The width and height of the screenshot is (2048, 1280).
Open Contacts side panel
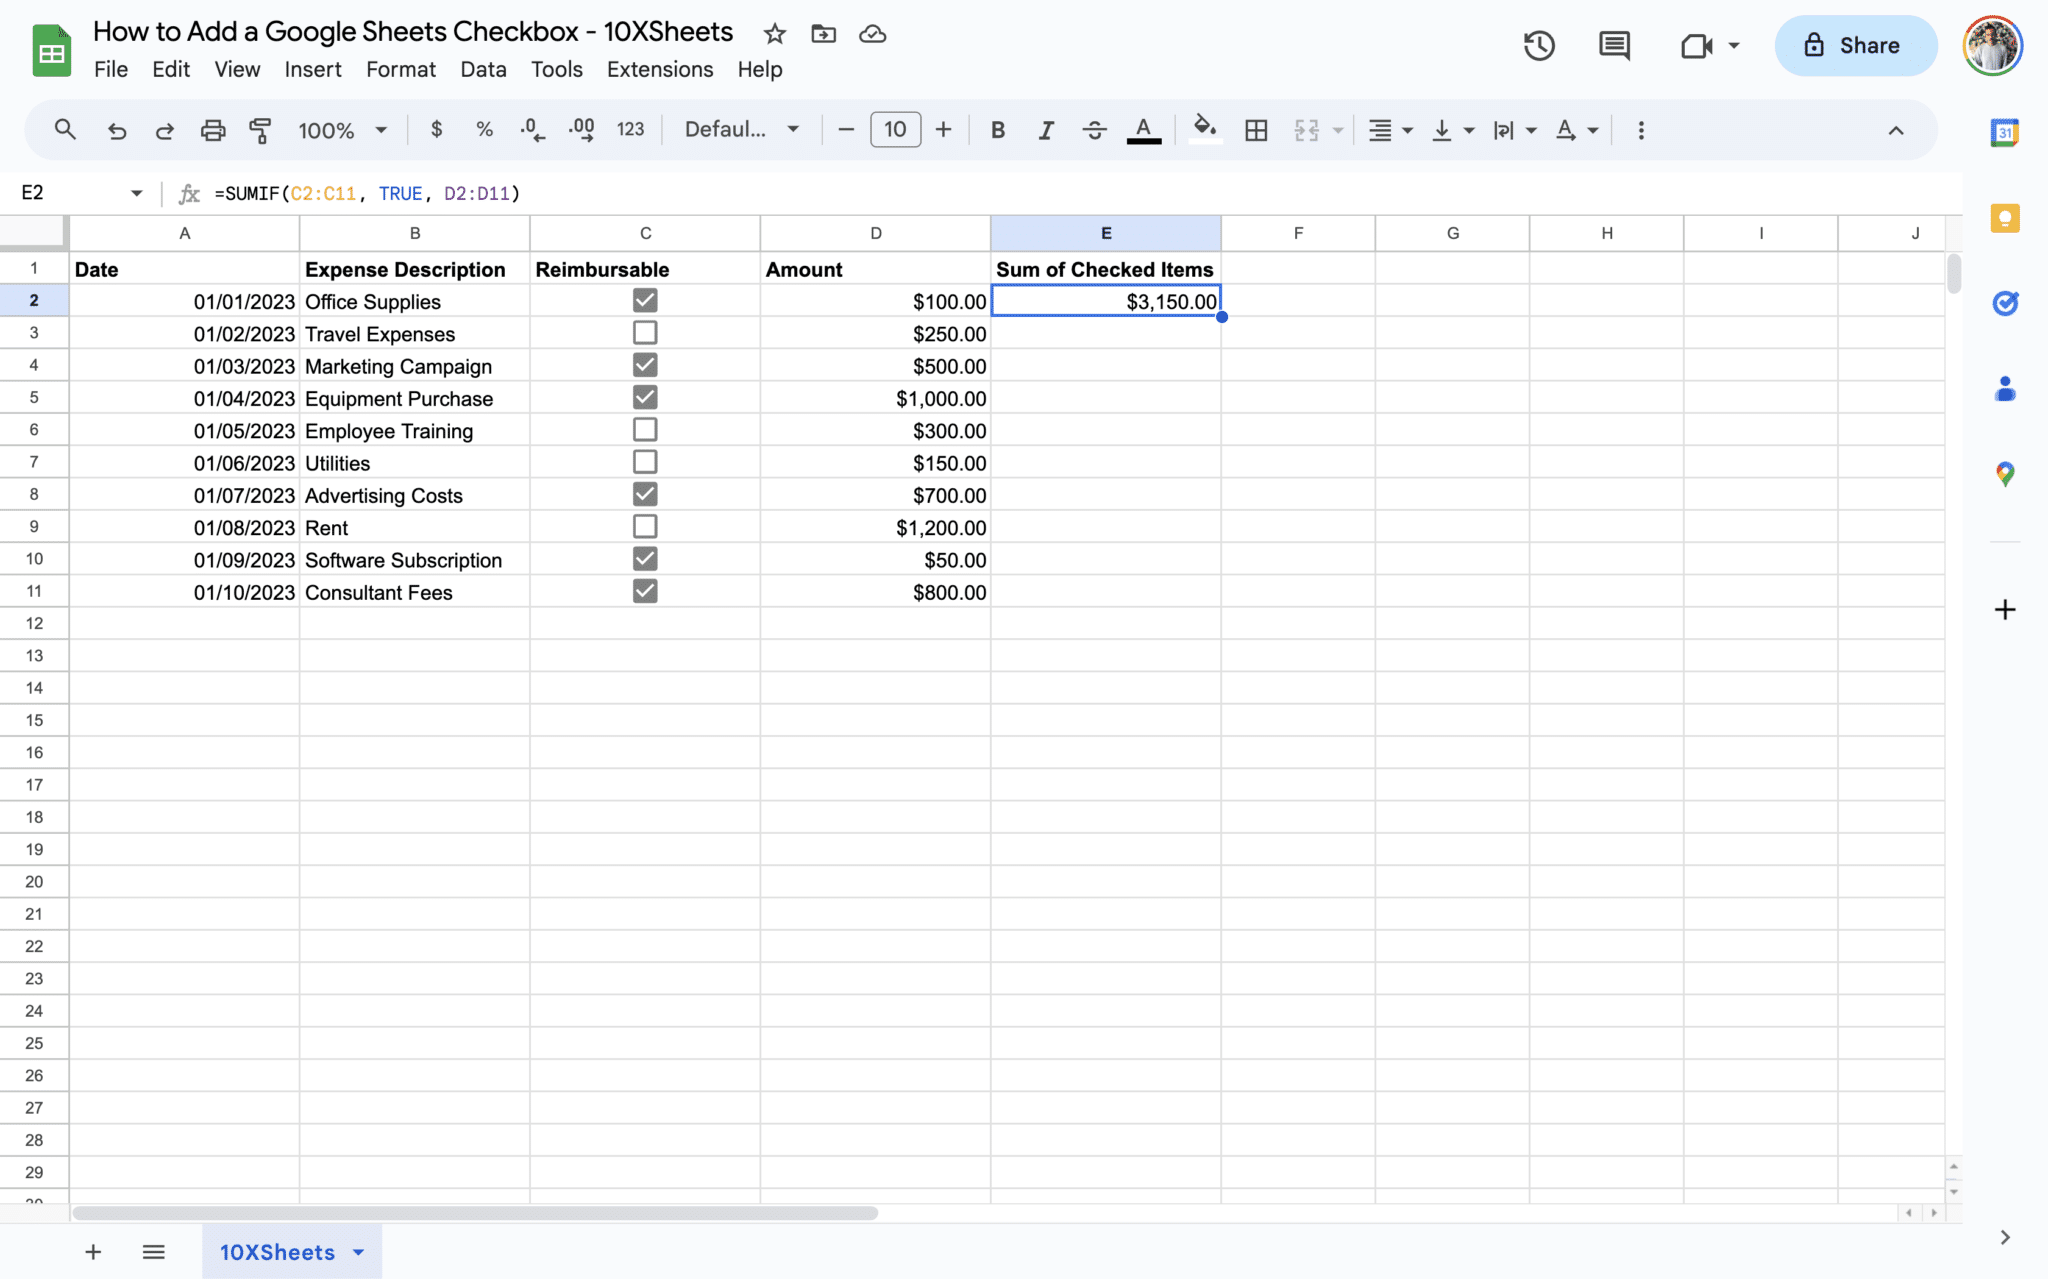click(2005, 389)
